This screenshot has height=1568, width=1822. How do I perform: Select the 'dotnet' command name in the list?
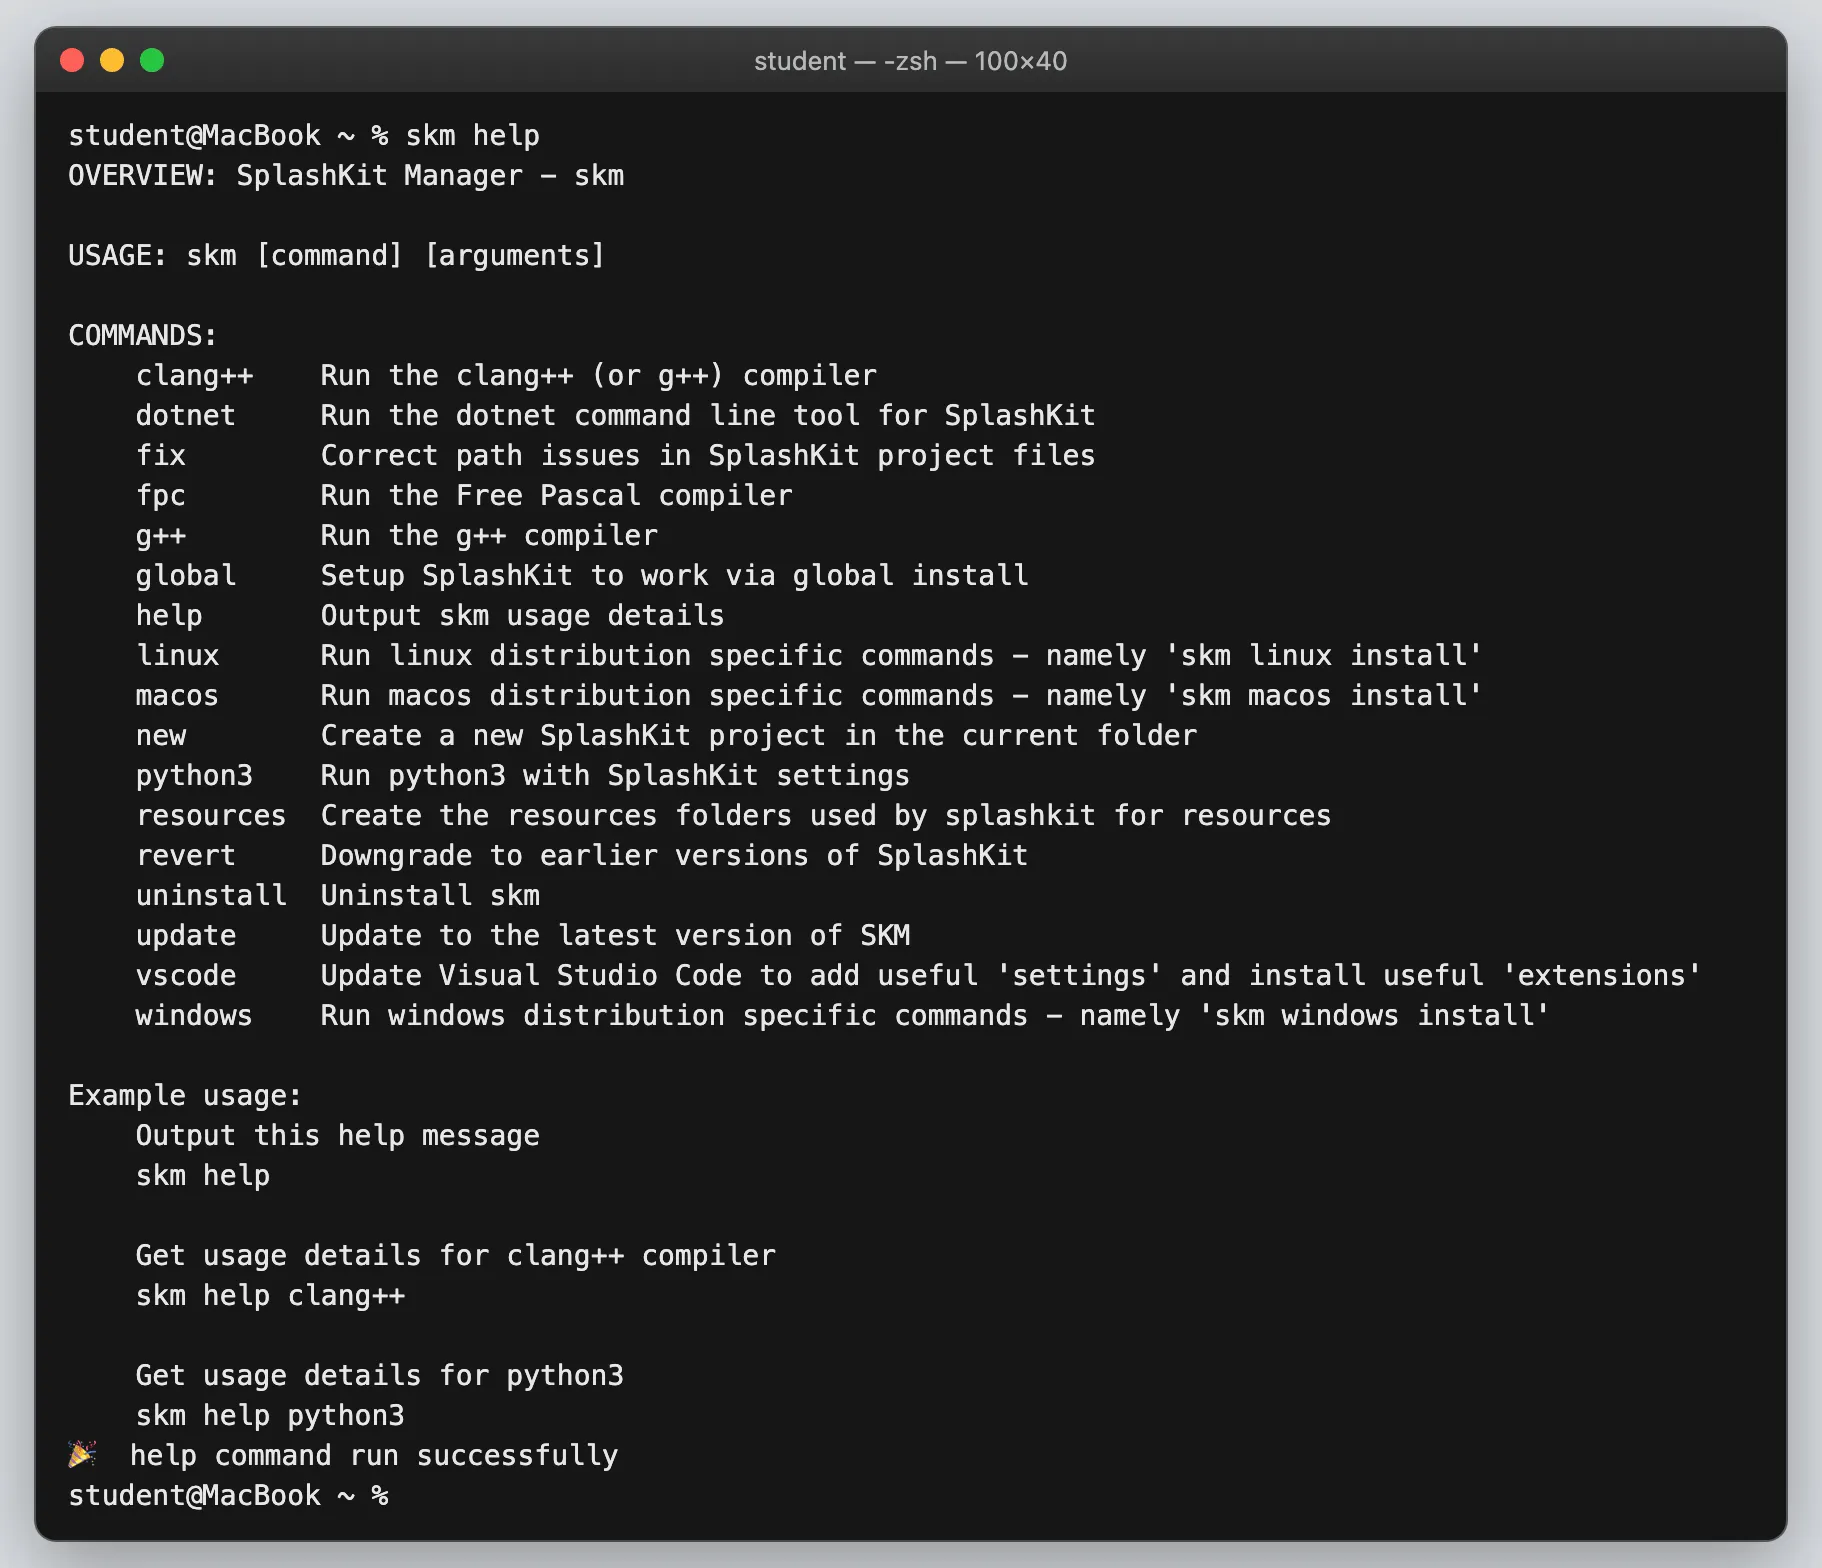[x=186, y=416]
